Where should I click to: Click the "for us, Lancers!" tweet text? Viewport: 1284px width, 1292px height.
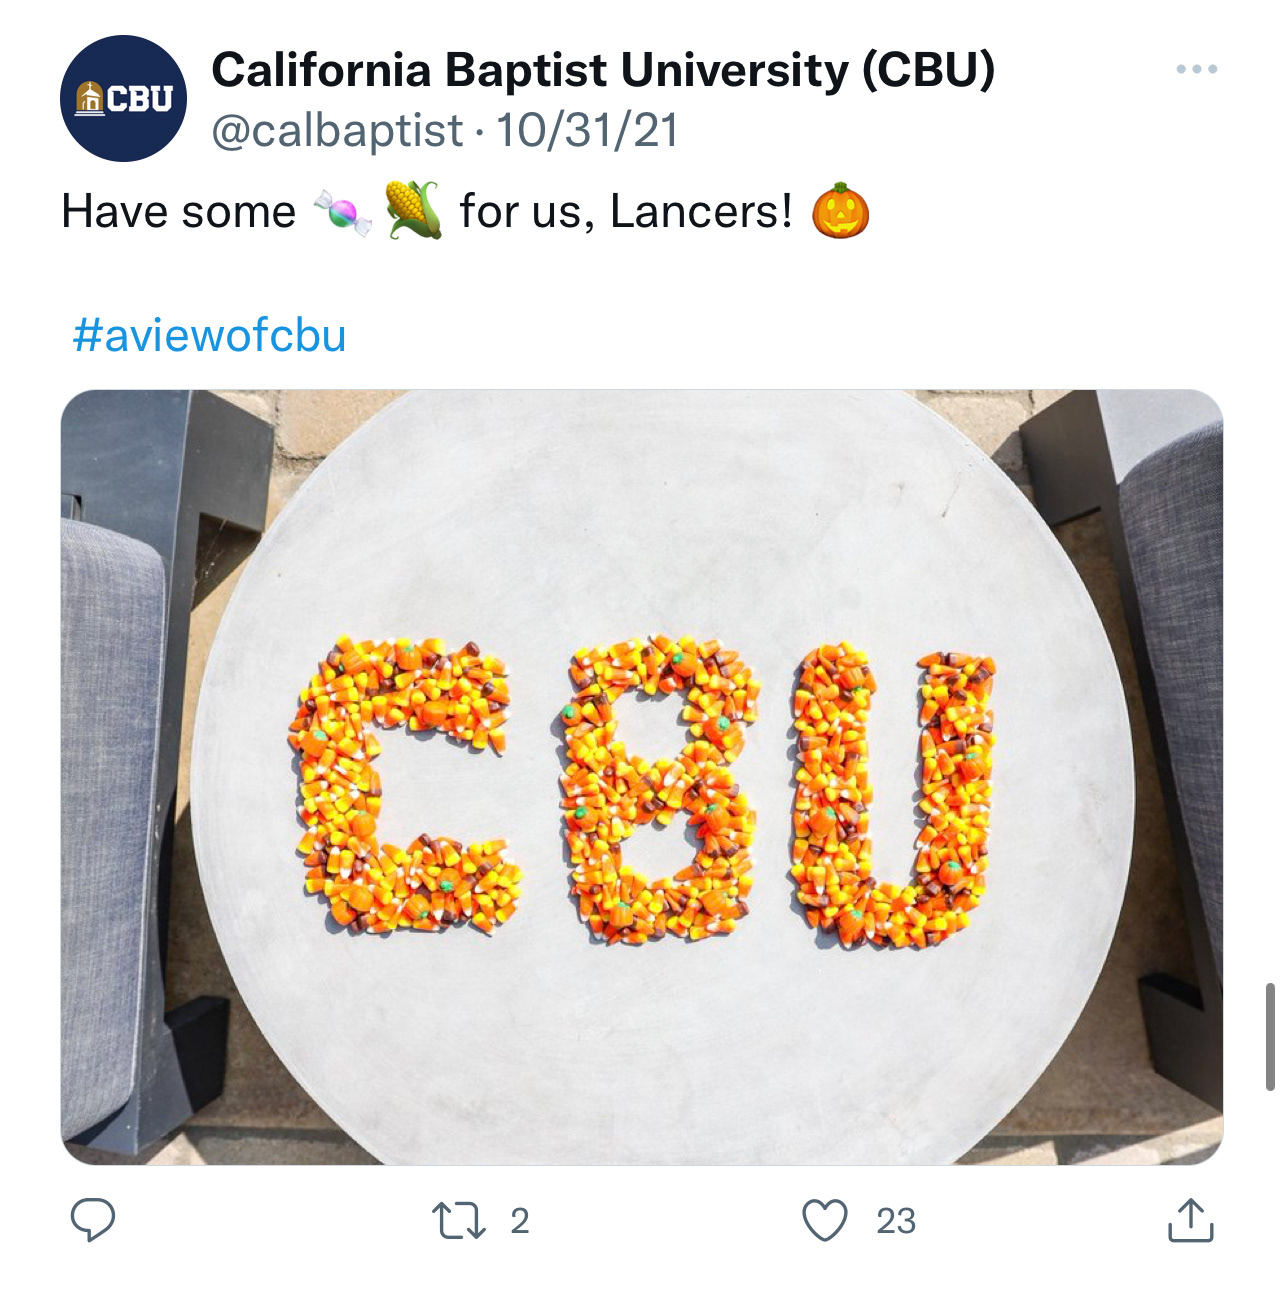pos(625,212)
